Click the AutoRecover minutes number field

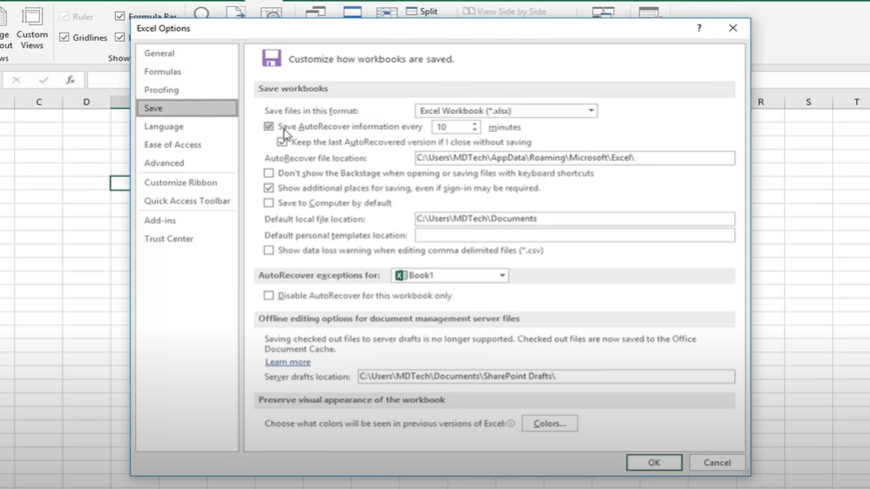pos(451,127)
